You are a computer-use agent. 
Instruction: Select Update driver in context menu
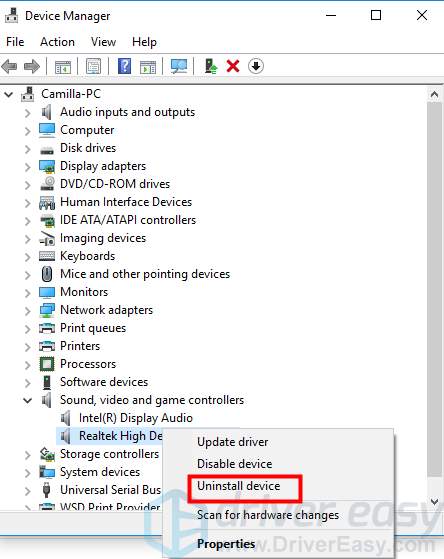(x=232, y=442)
